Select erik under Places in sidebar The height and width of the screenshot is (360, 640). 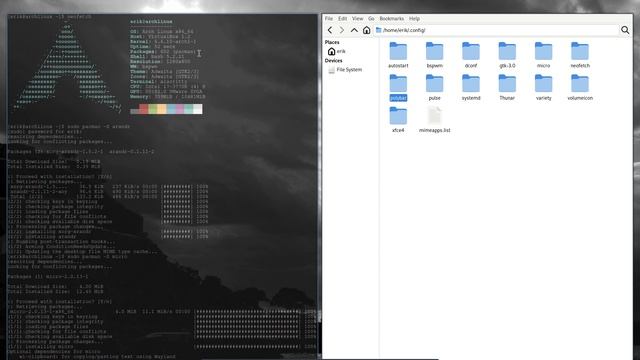point(336,51)
